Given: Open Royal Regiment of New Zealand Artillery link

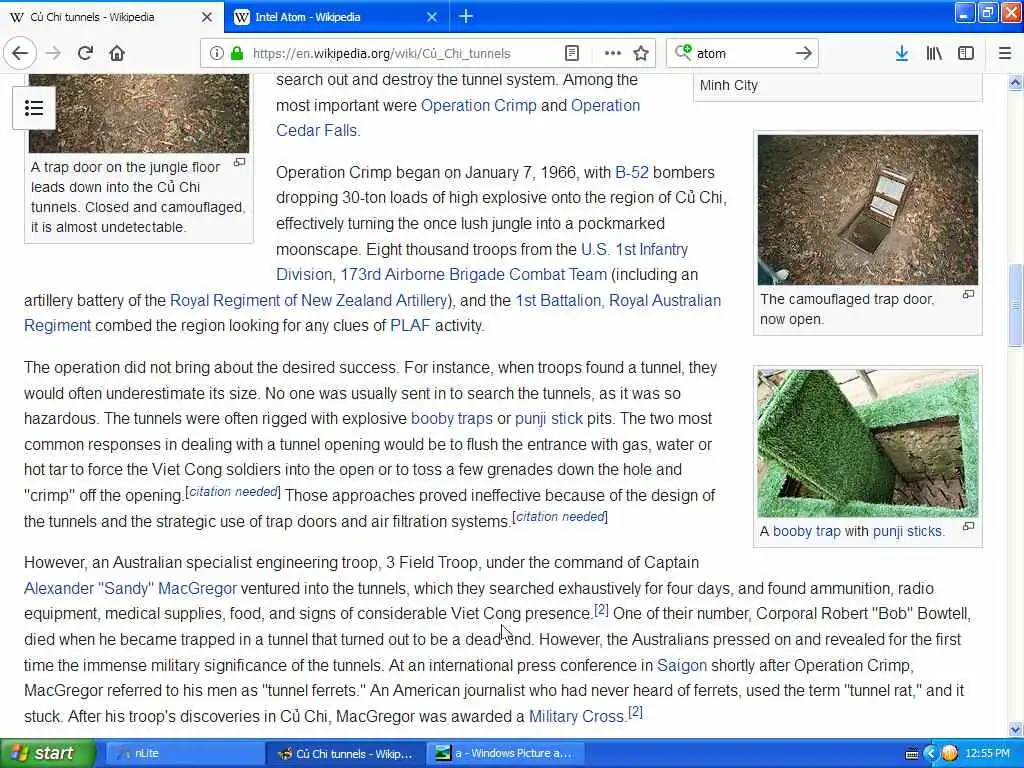Looking at the screenshot, I should (308, 300).
